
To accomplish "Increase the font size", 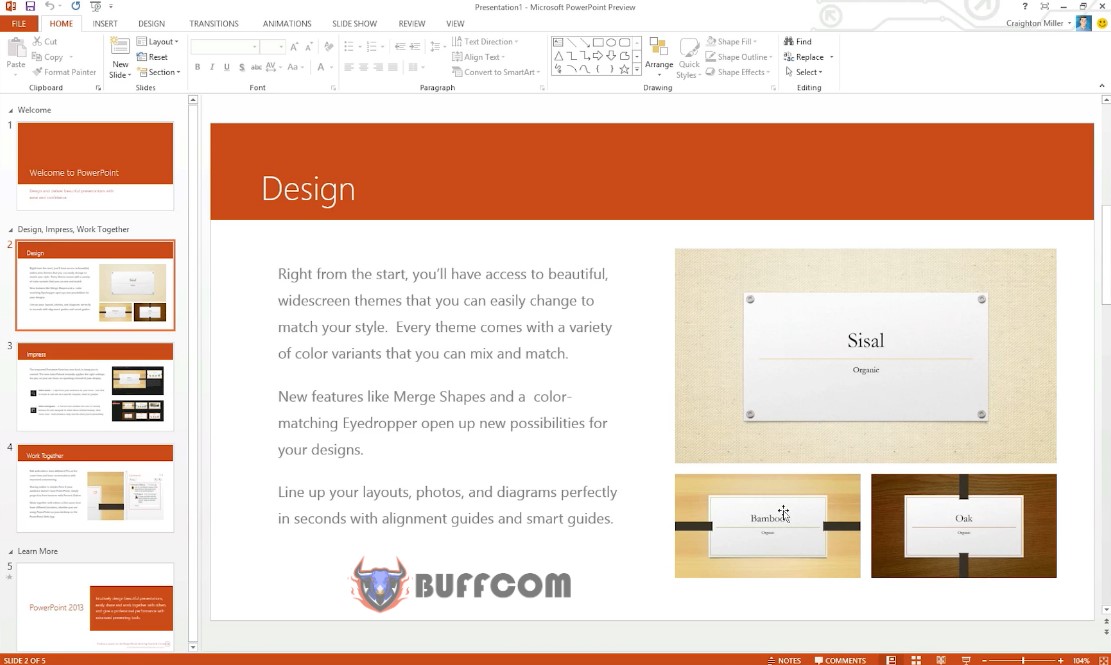I will click(x=294, y=47).
